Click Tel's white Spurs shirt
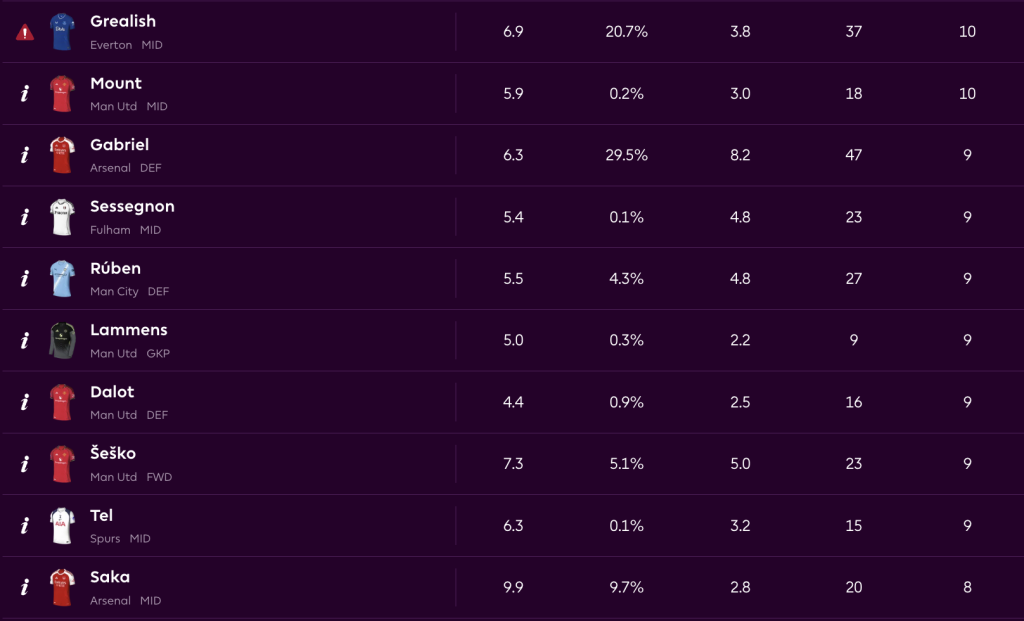Screen dimensions: 1024x621 click(x=63, y=526)
